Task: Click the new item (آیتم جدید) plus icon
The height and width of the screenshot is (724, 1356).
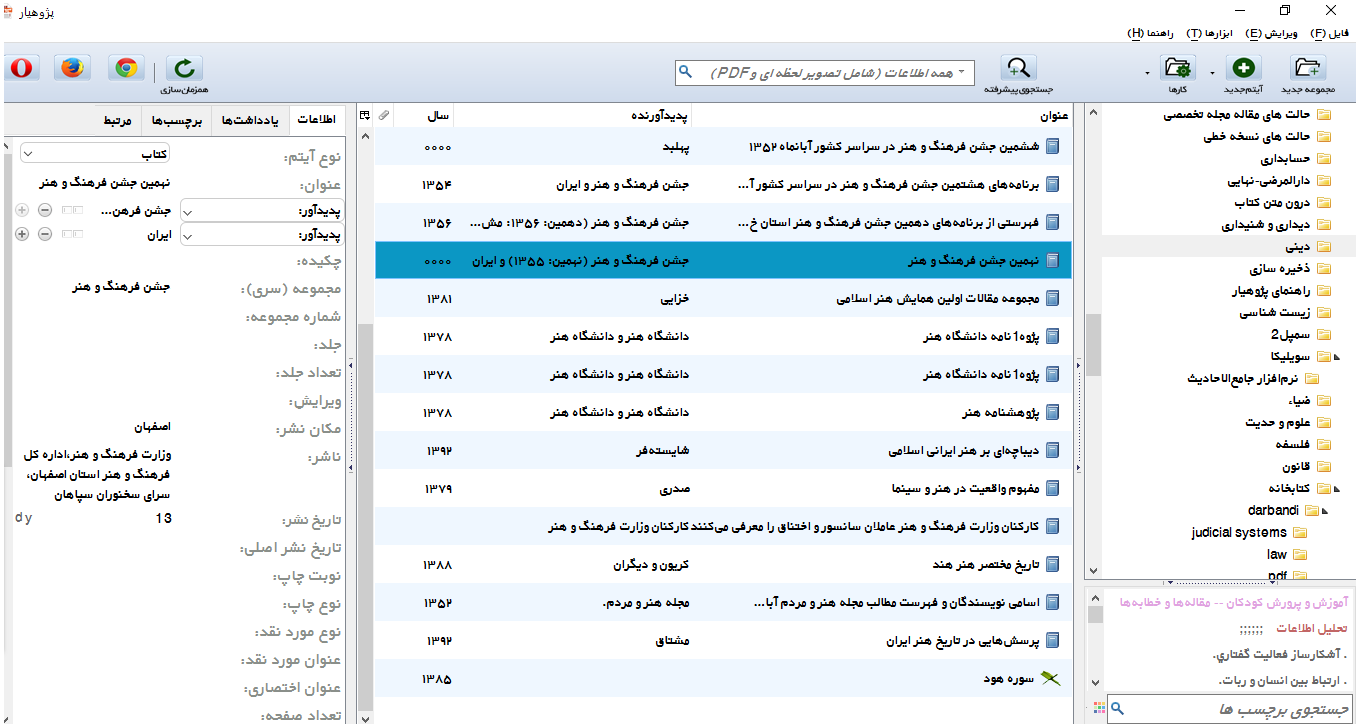Action: tap(1243, 68)
